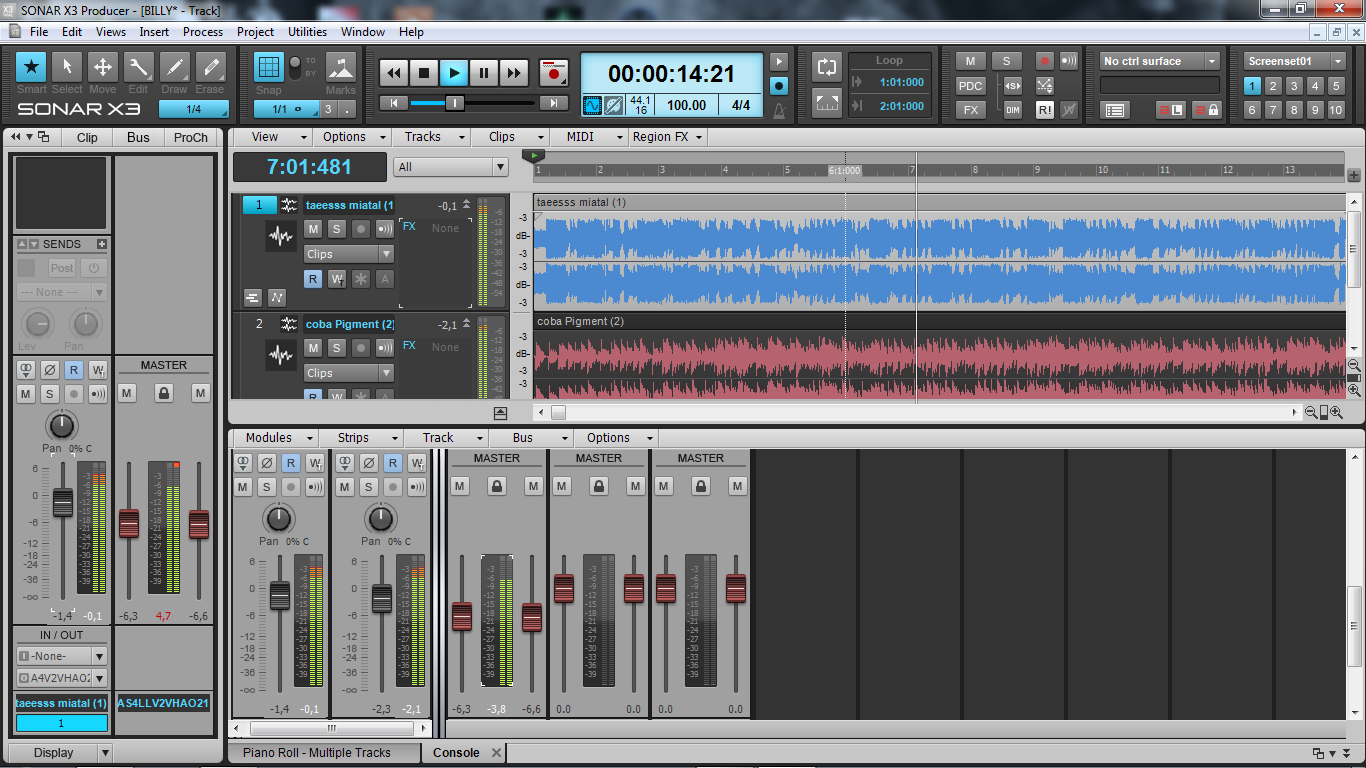This screenshot has width=1366, height=768.
Task: Start recording with the transport Record button
Action: coord(553,72)
